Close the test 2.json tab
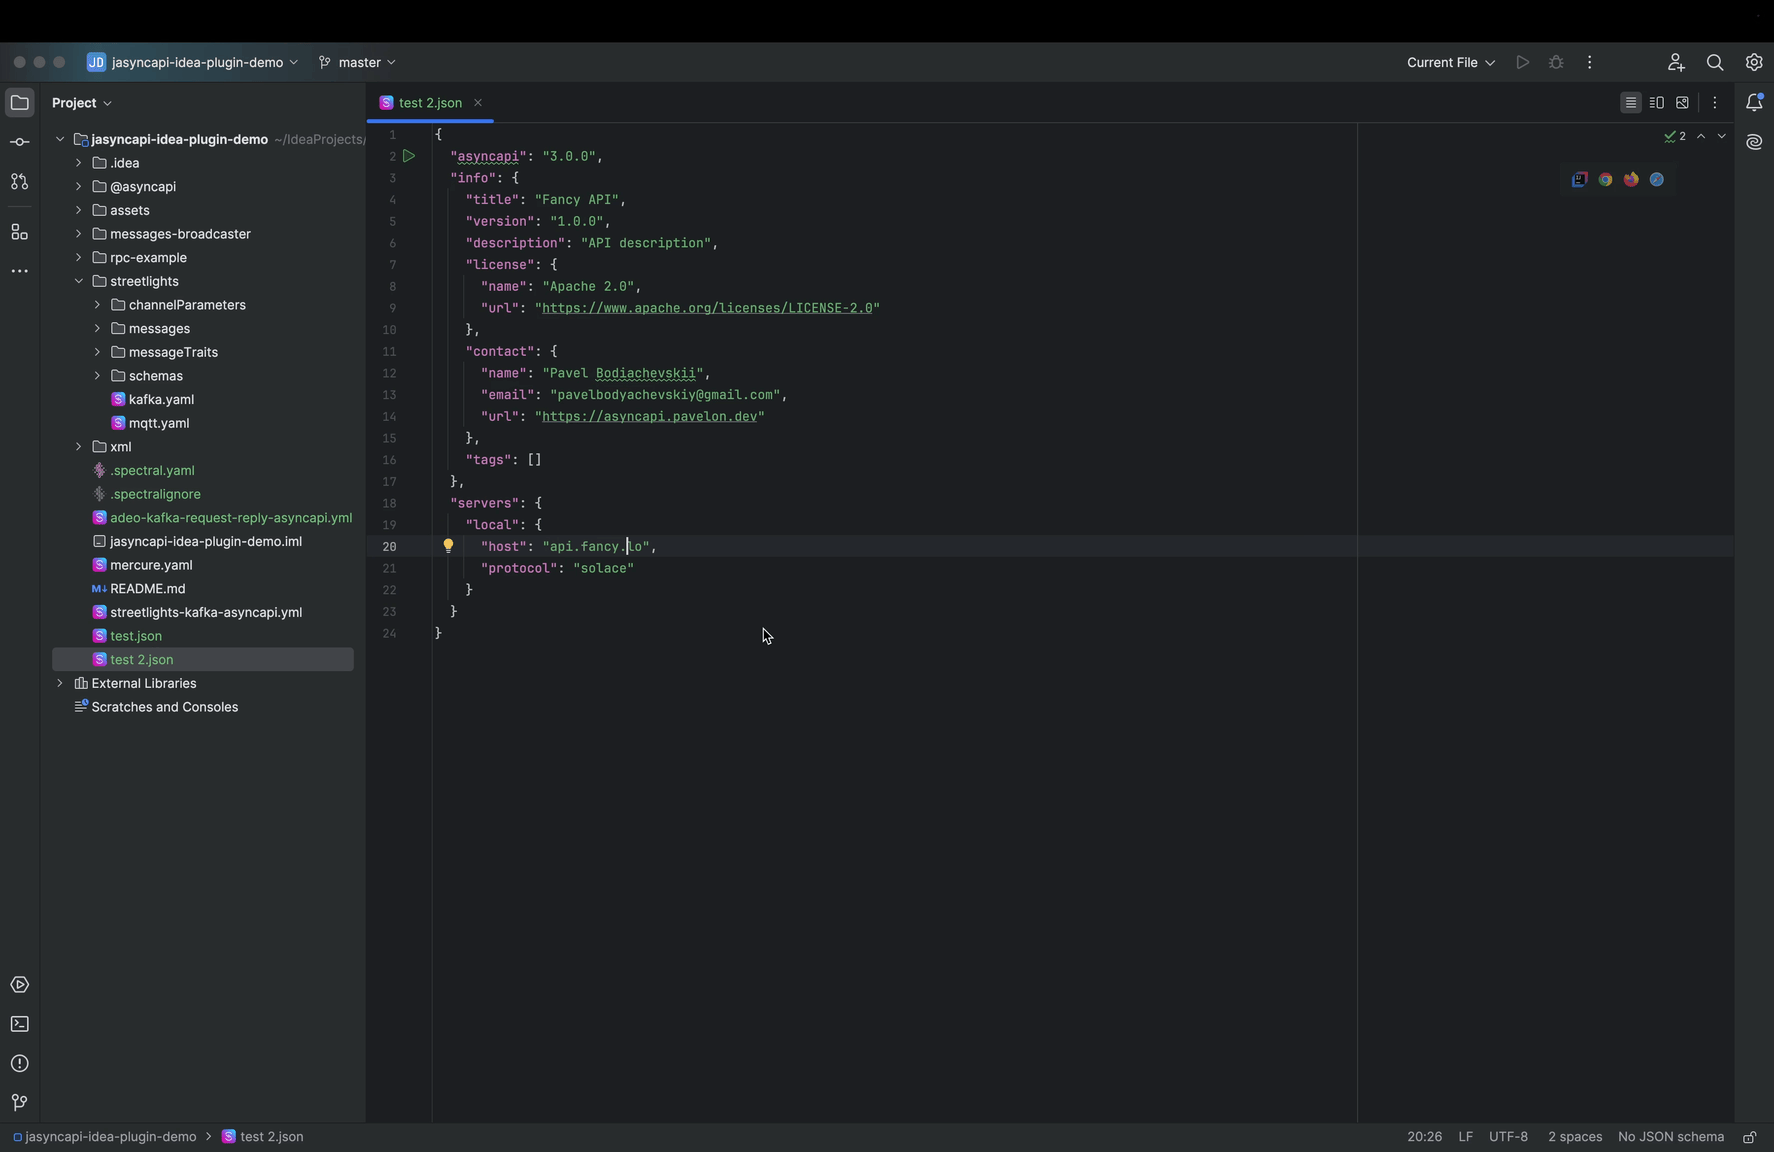The height and width of the screenshot is (1152, 1774). 478,103
